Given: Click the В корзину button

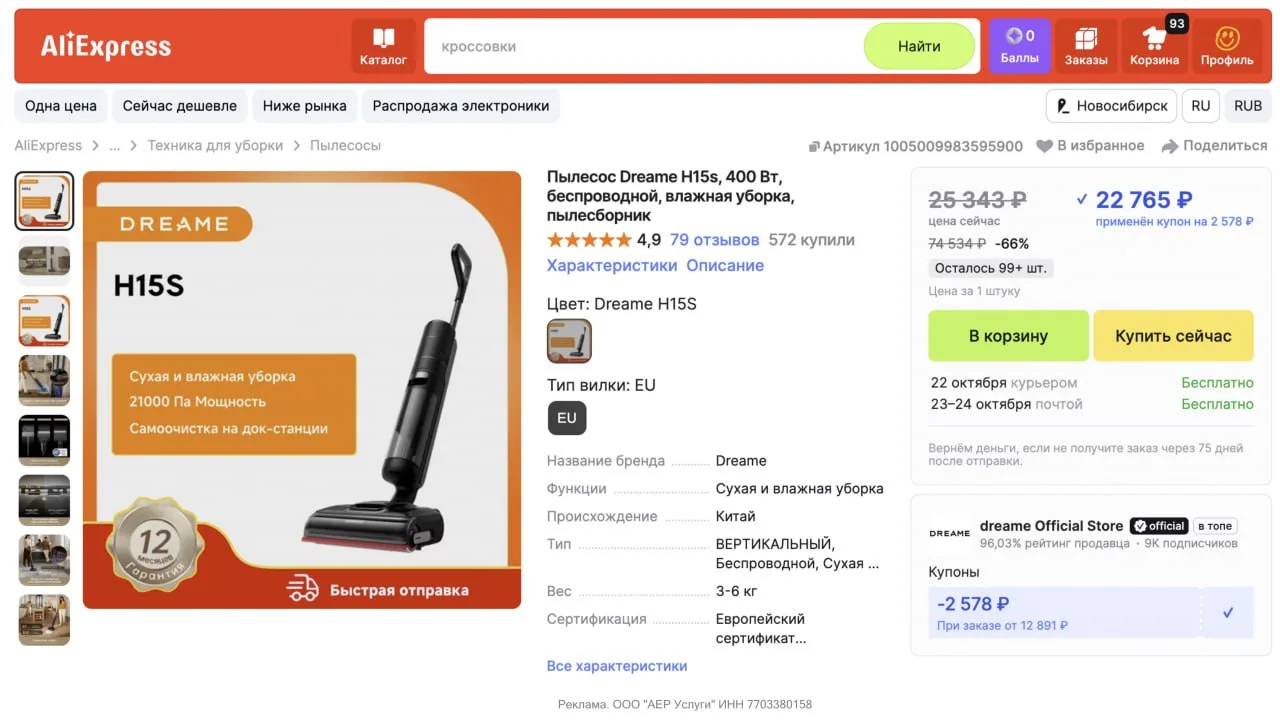Looking at the screenshot, I should click(1008, 336).
